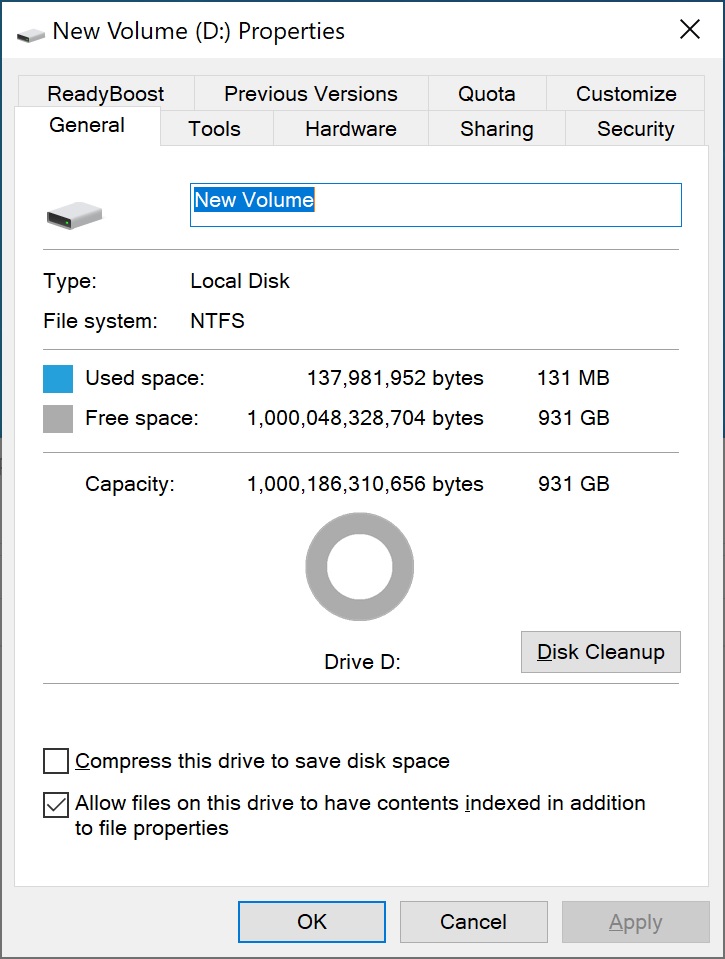Click Cancel to dismiss the dialog
This screenshot has width=725, height=959.
[474, 922]
